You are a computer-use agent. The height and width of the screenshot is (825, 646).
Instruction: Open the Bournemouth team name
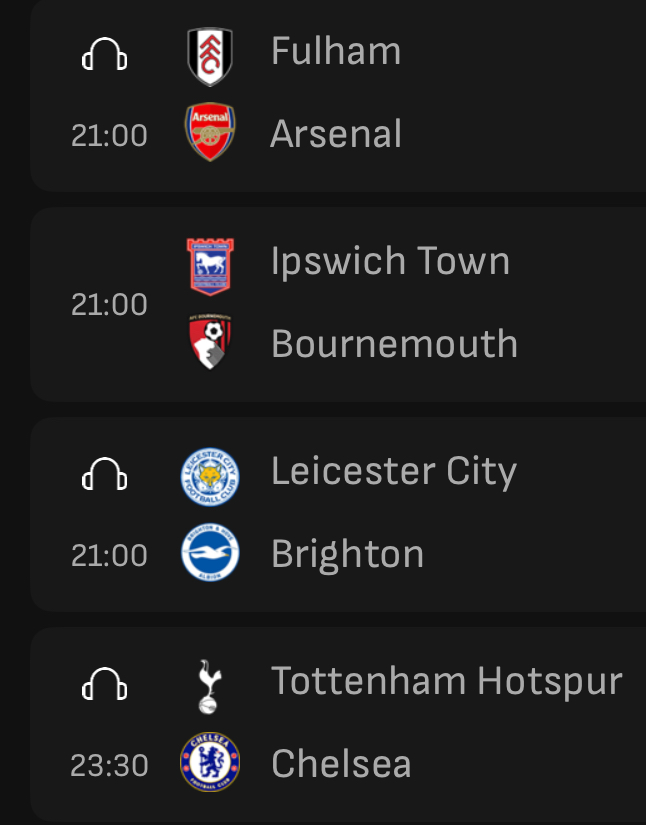pyautogui.click(x=395, y=344)
